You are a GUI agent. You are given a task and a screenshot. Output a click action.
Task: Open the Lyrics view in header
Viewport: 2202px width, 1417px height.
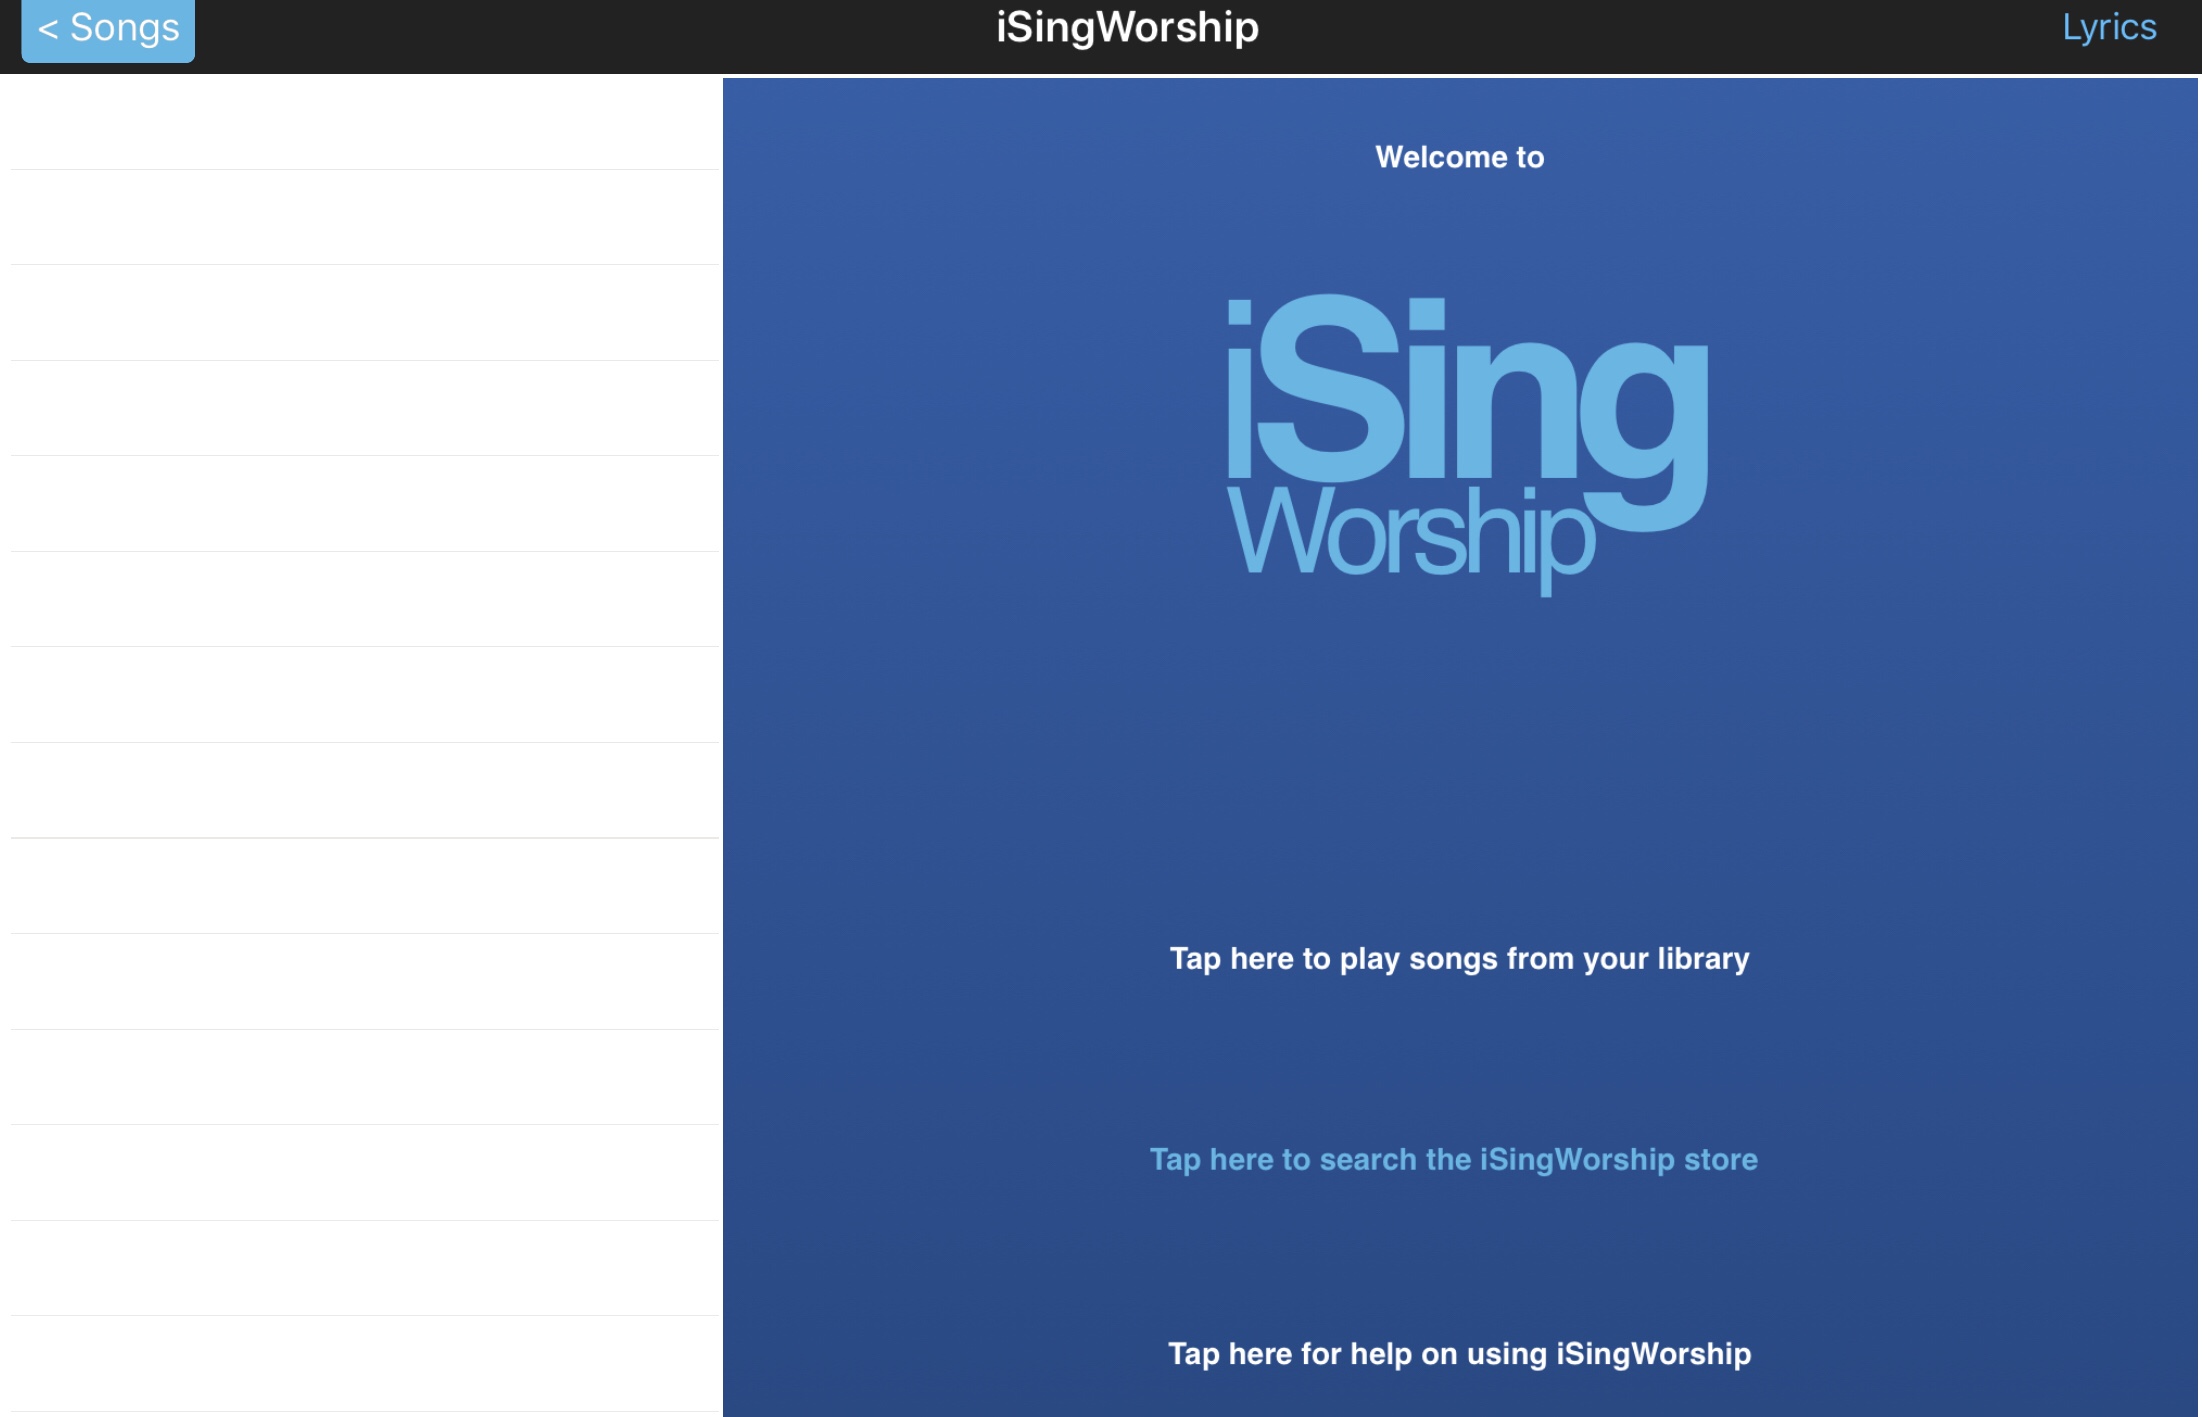coord(2108,27)
